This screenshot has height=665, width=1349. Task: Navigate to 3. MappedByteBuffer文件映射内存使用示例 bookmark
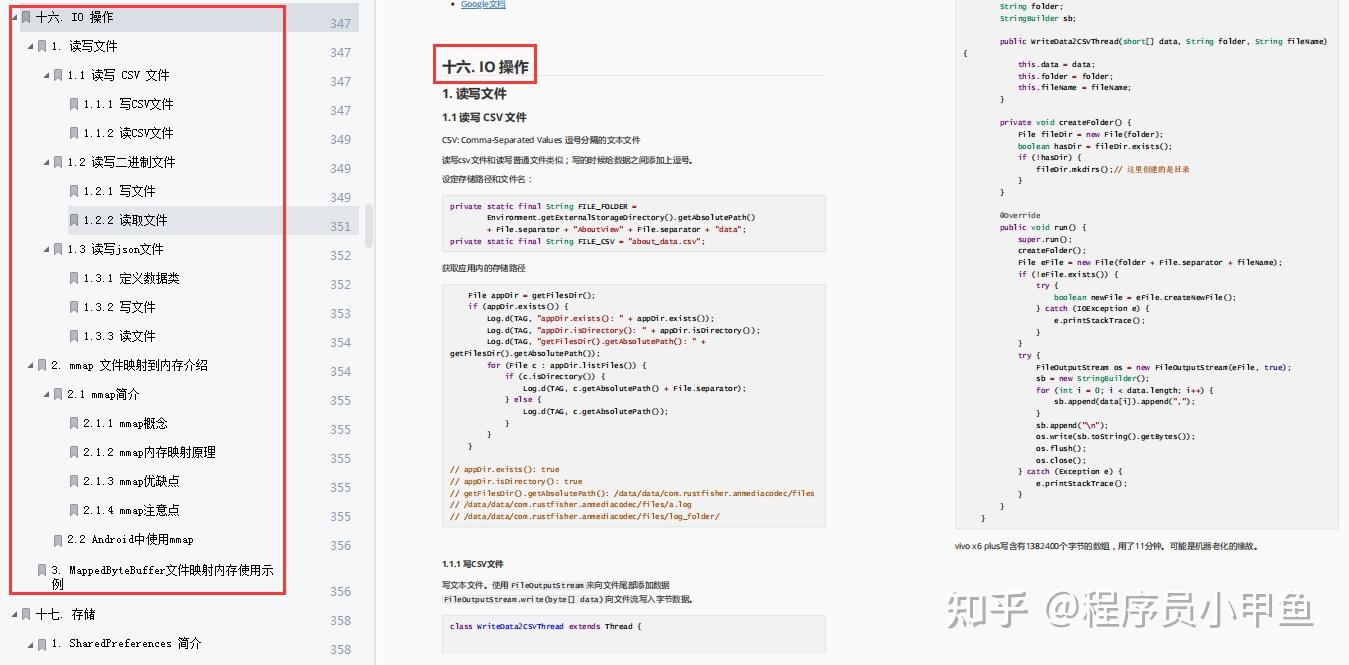(x=162, y=577)
